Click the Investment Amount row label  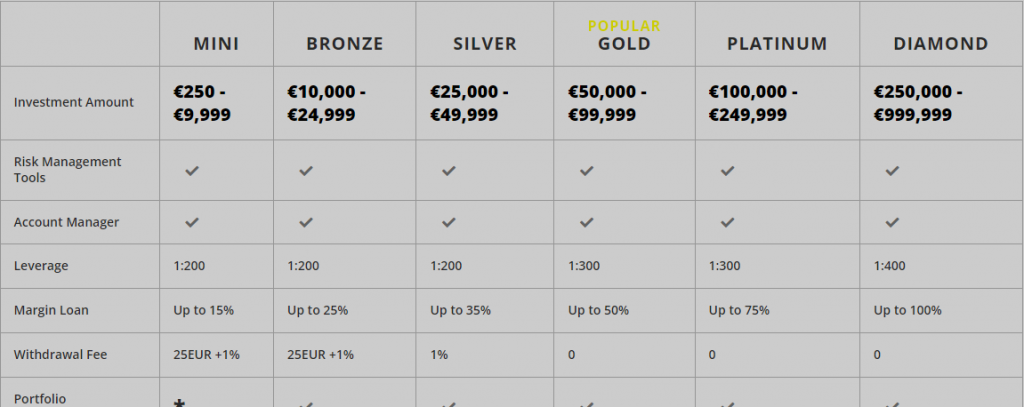tap(74, 102)
